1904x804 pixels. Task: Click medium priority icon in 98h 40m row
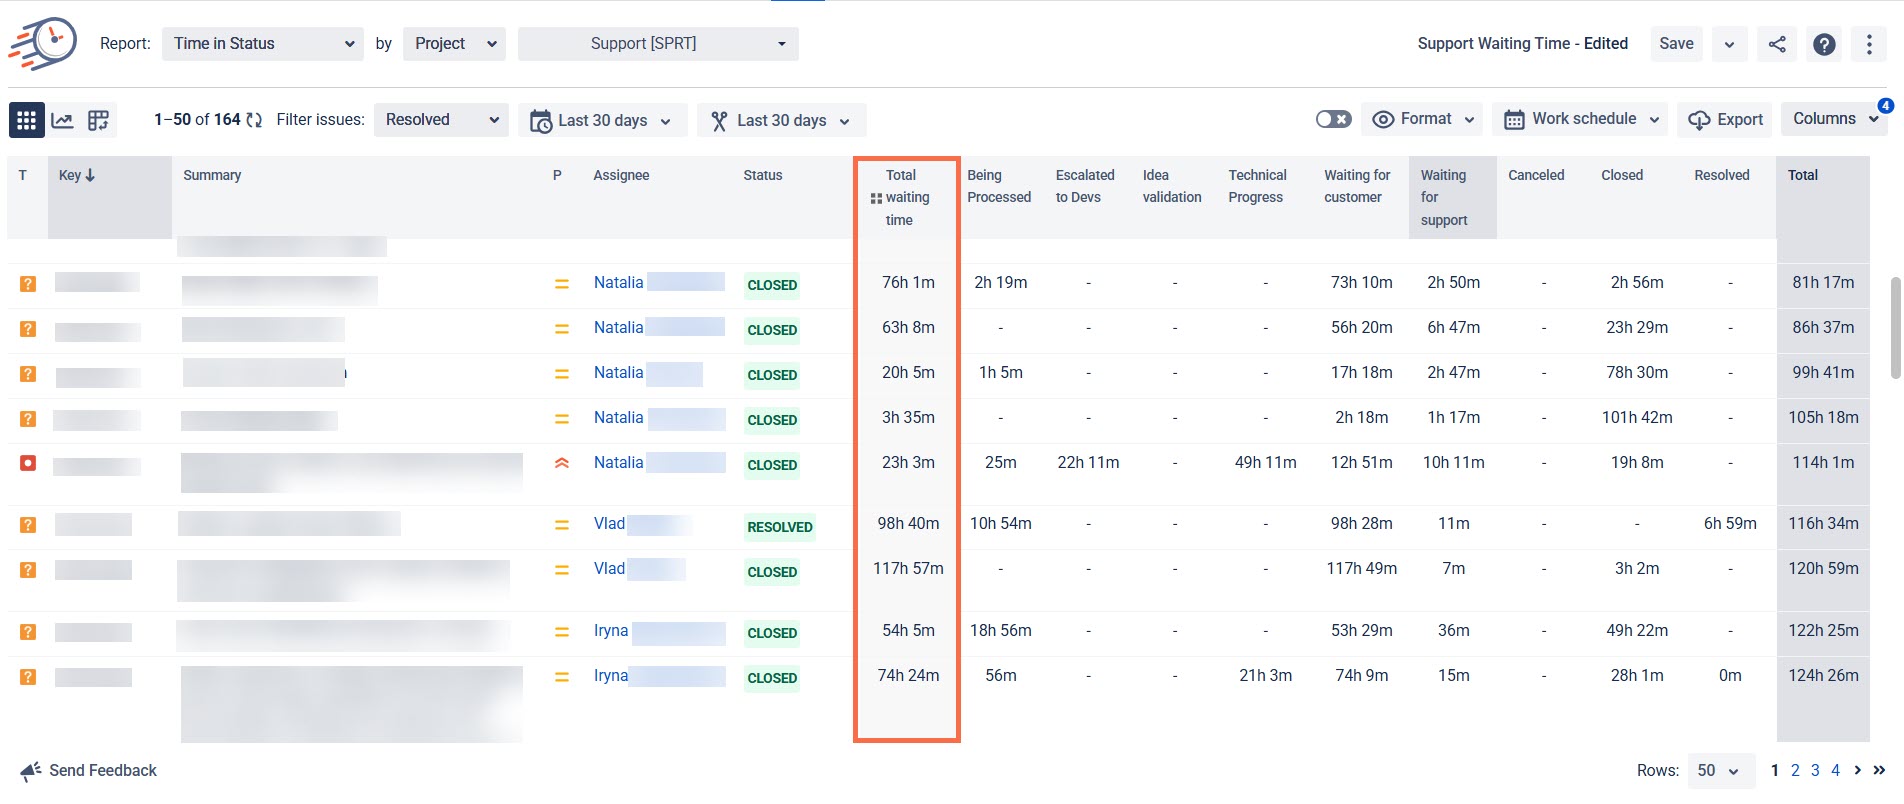tap(562, 525)
